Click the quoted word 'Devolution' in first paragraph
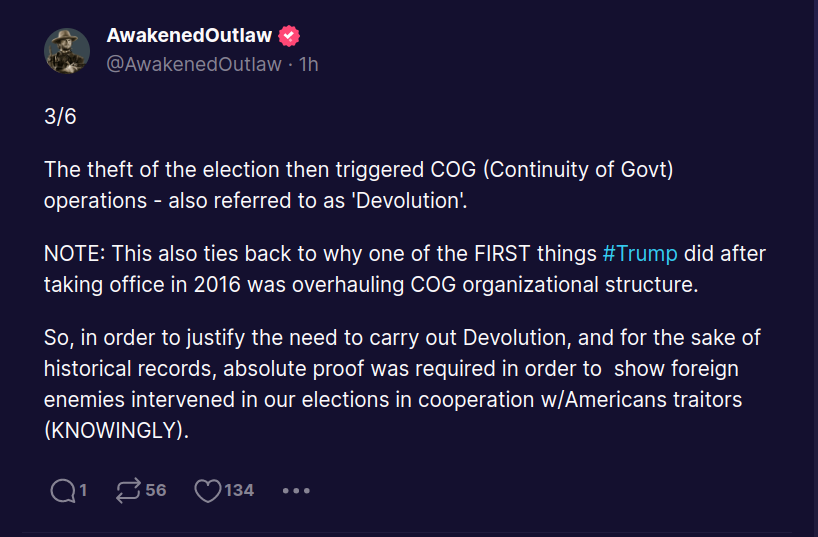 tap(407, 199)
